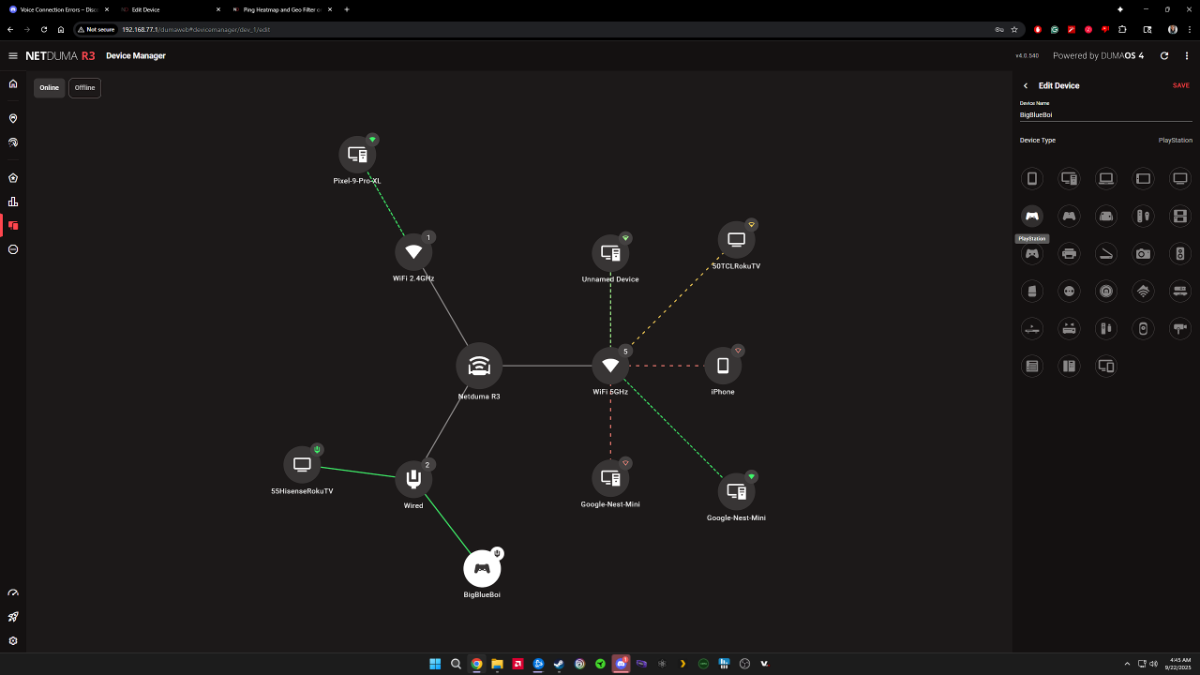Viewport: 1200px width, 675px height.
Task: Open the iPhone device node
Action: click(x=722, y=366)
